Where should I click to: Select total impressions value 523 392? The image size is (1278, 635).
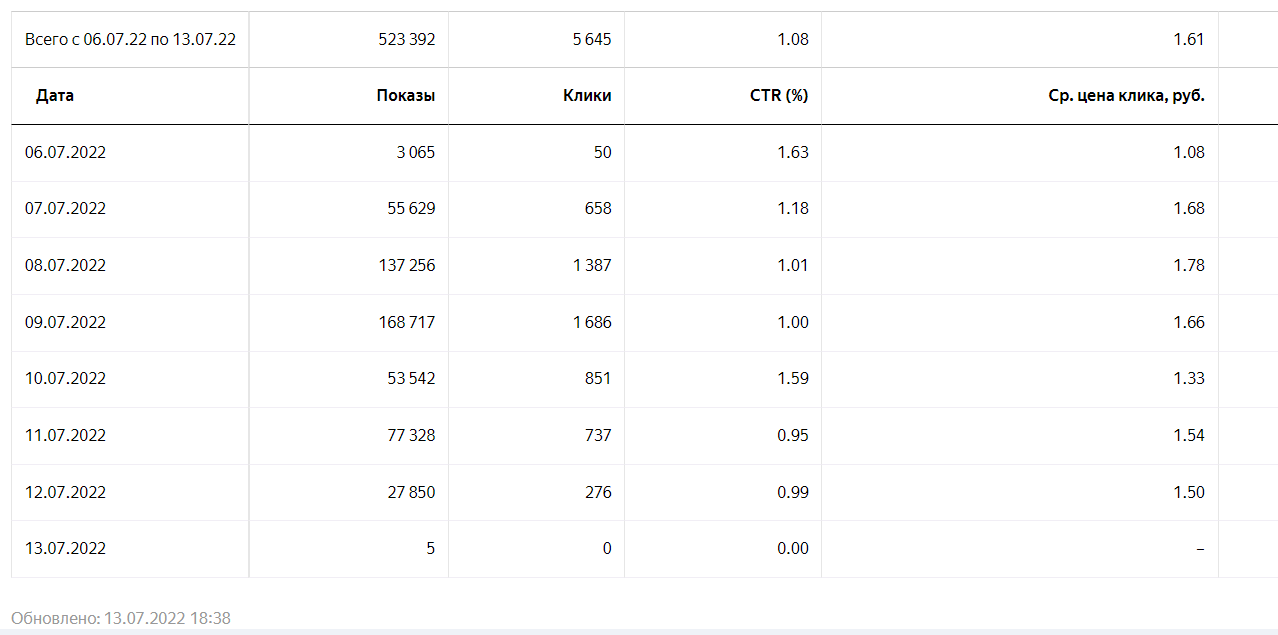[x=405, y=40]
